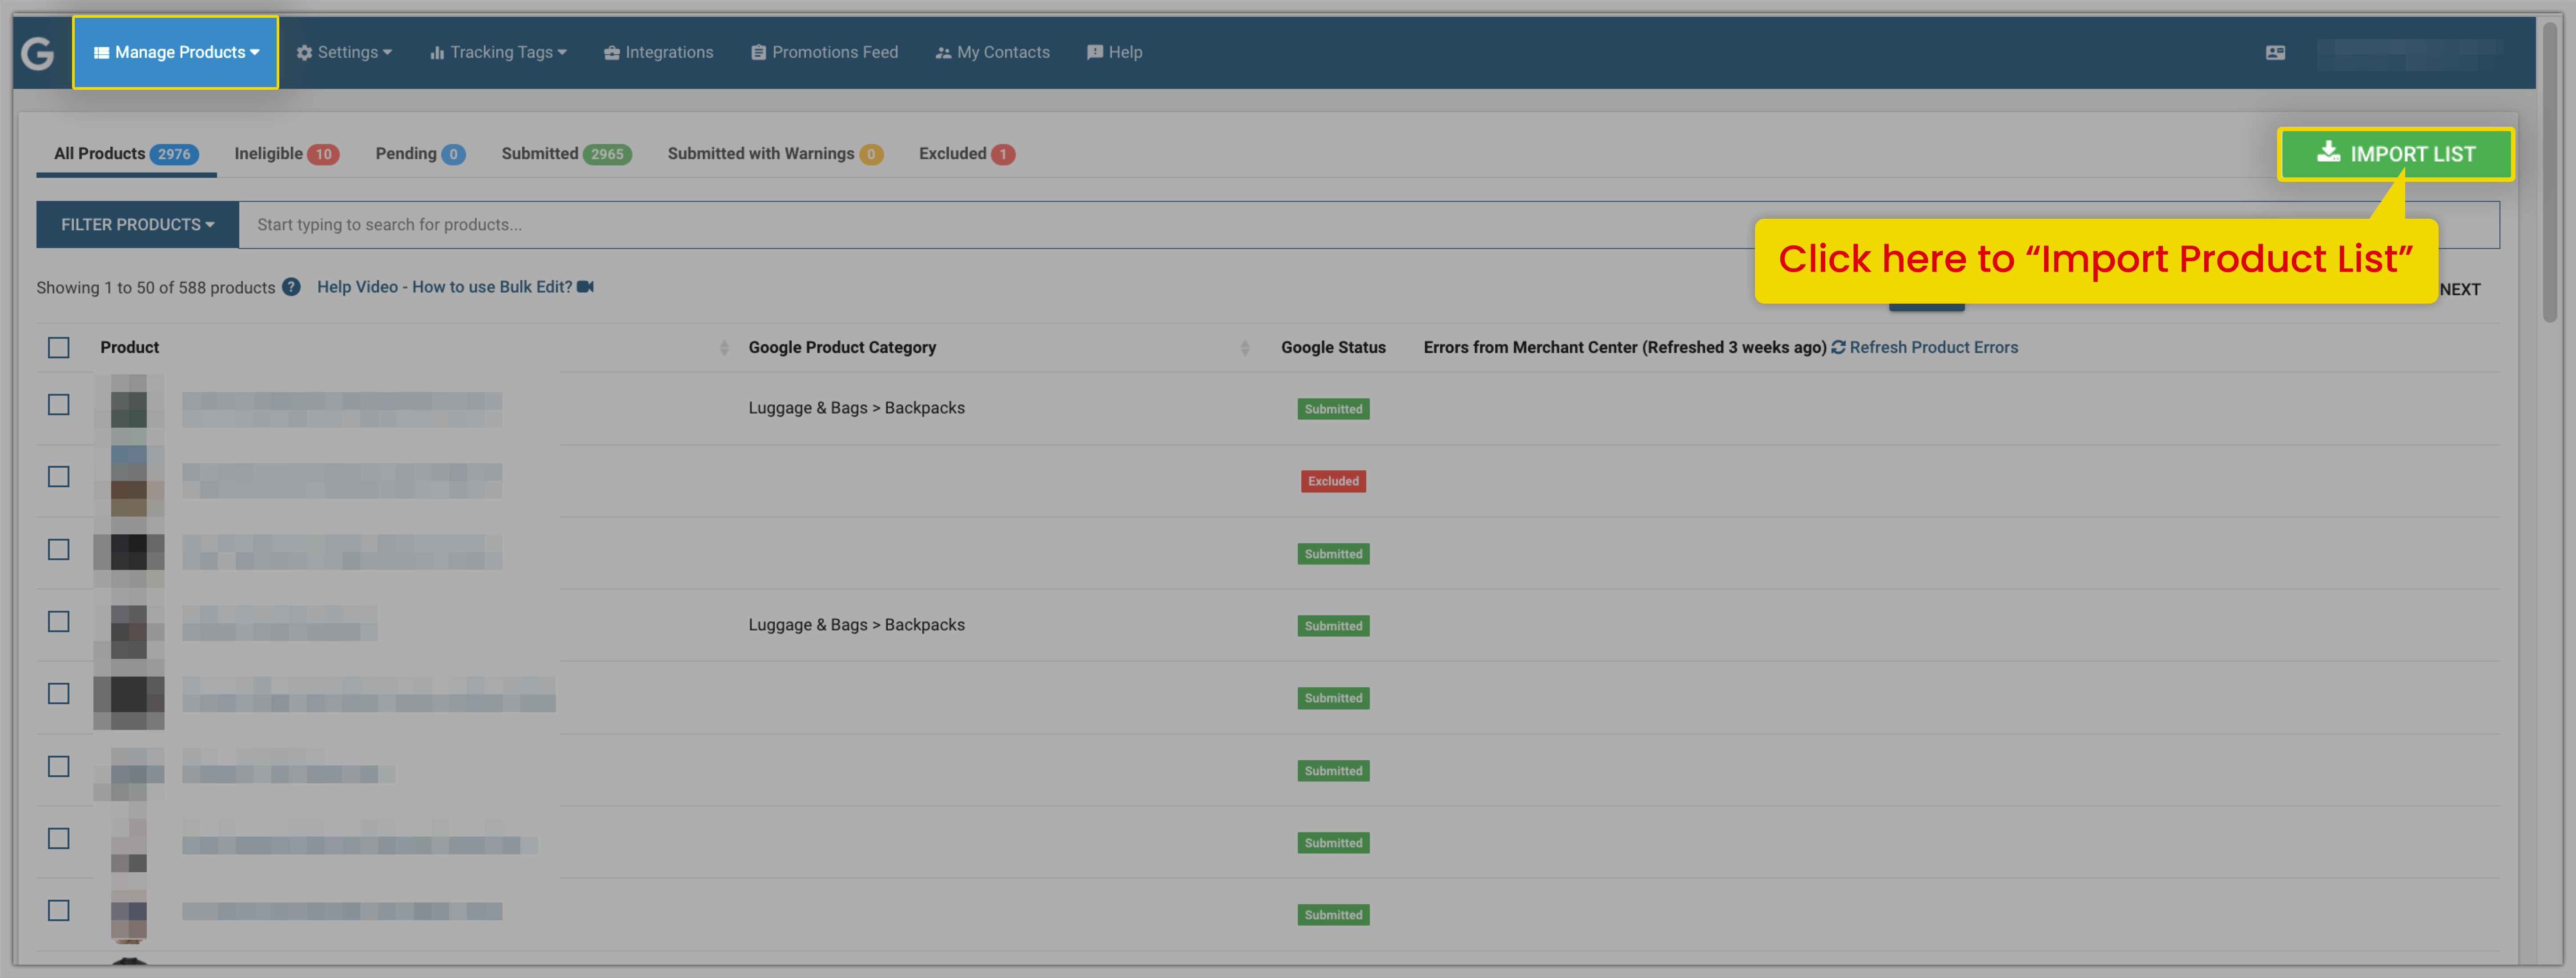2576x978 pixels.
Task: Check the fourth product row checkbox
Action: (59, 621)
